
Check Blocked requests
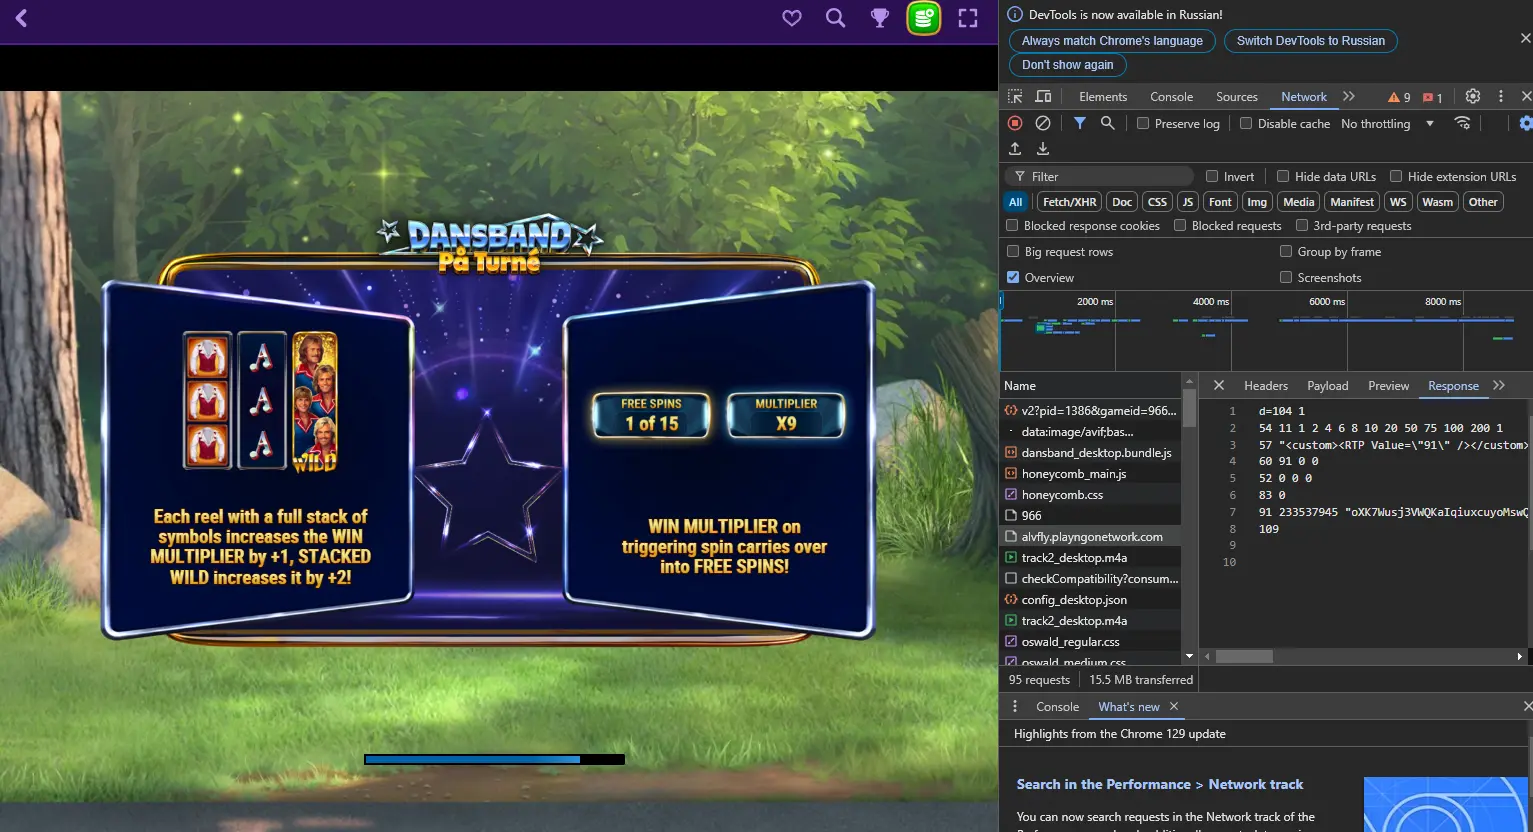click(x=1180, y=225)
